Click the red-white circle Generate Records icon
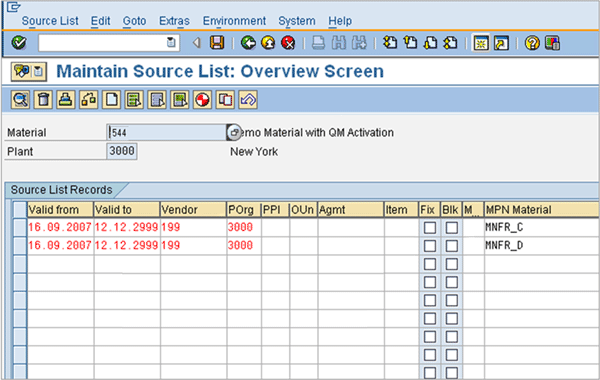Screen dimensions: 600x380 point(202,100)
